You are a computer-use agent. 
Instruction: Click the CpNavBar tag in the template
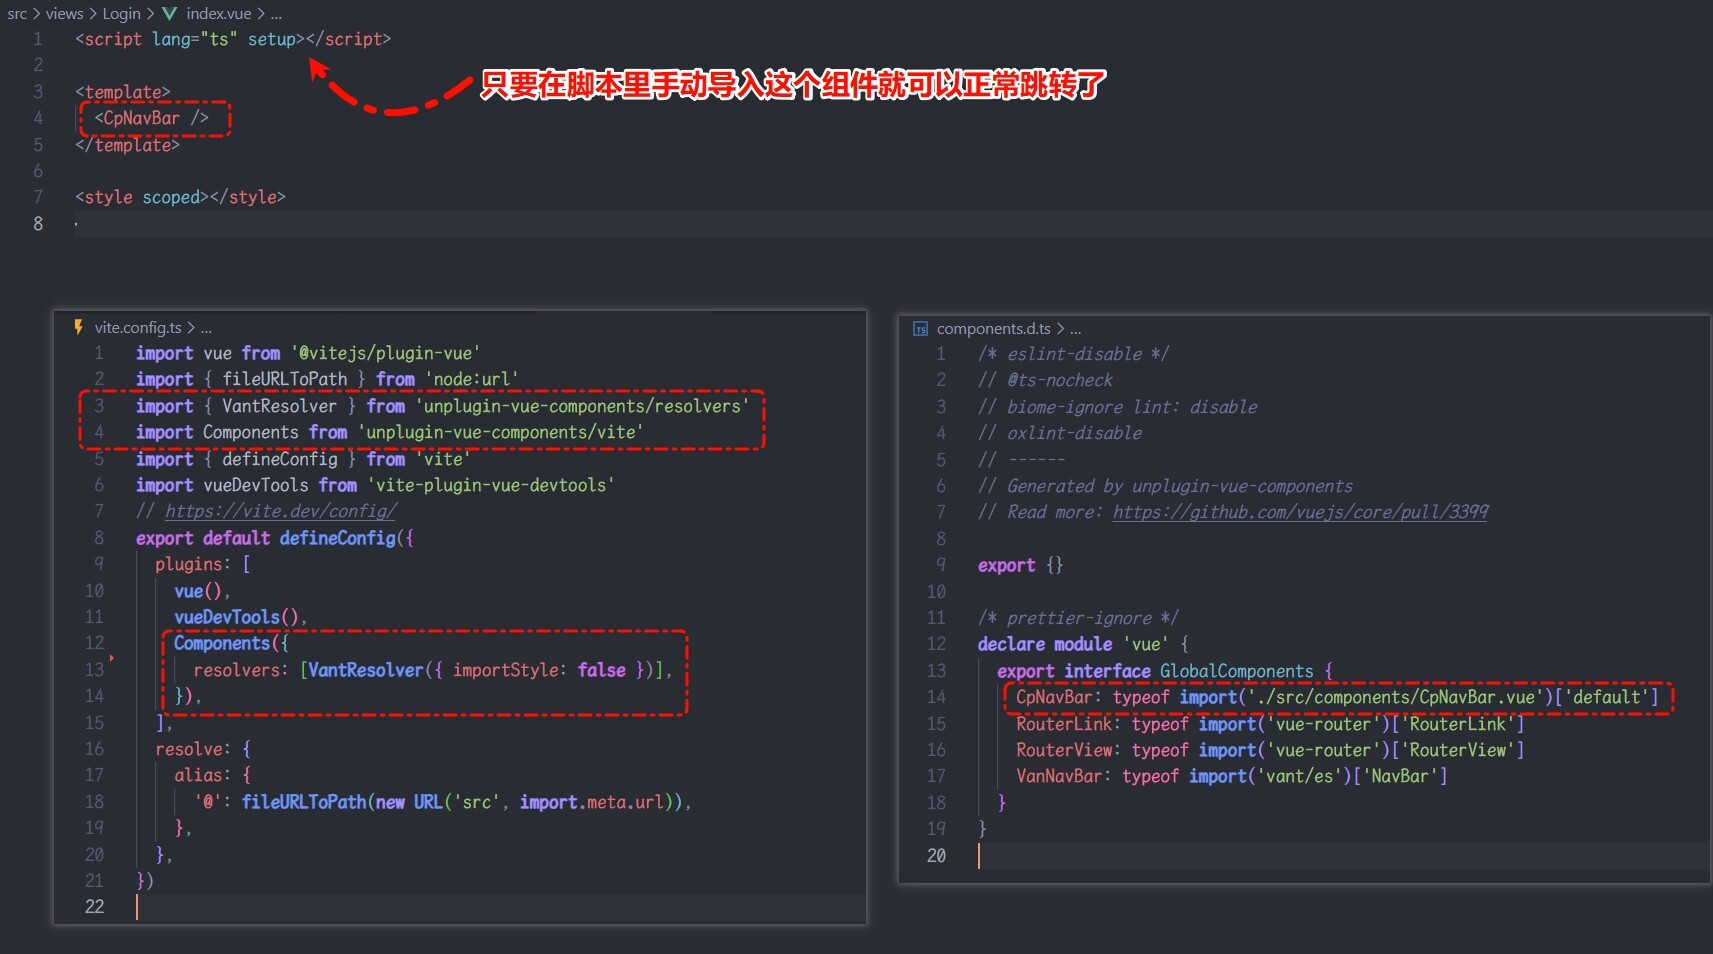(151, 118)
